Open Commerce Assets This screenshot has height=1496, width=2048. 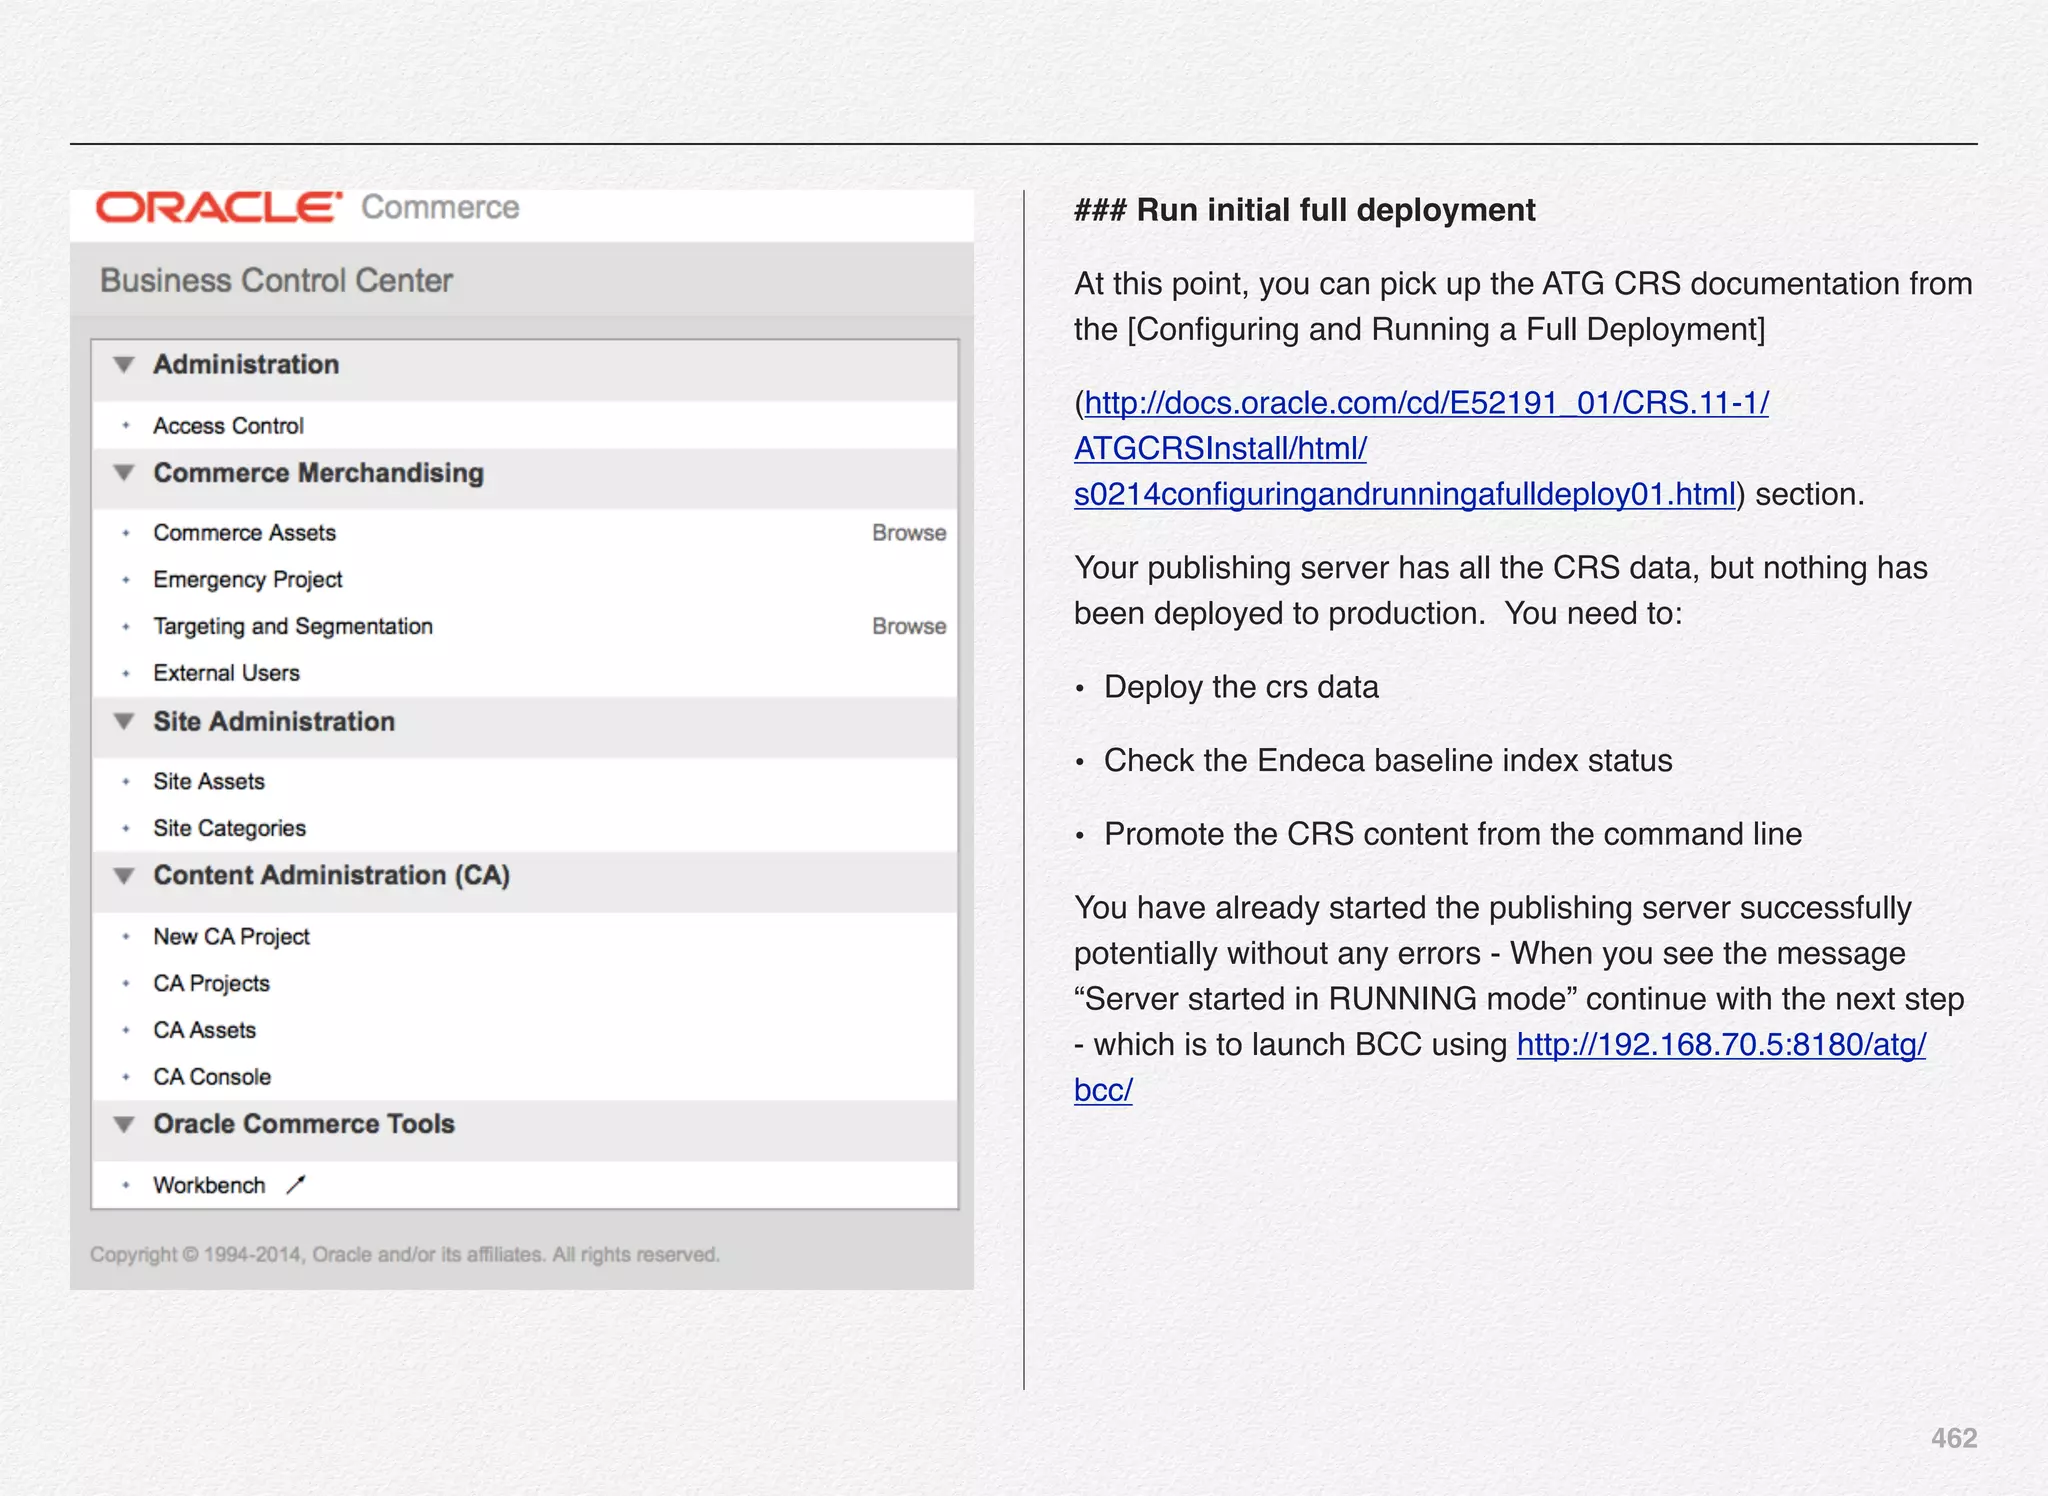(x=244, y=533)
